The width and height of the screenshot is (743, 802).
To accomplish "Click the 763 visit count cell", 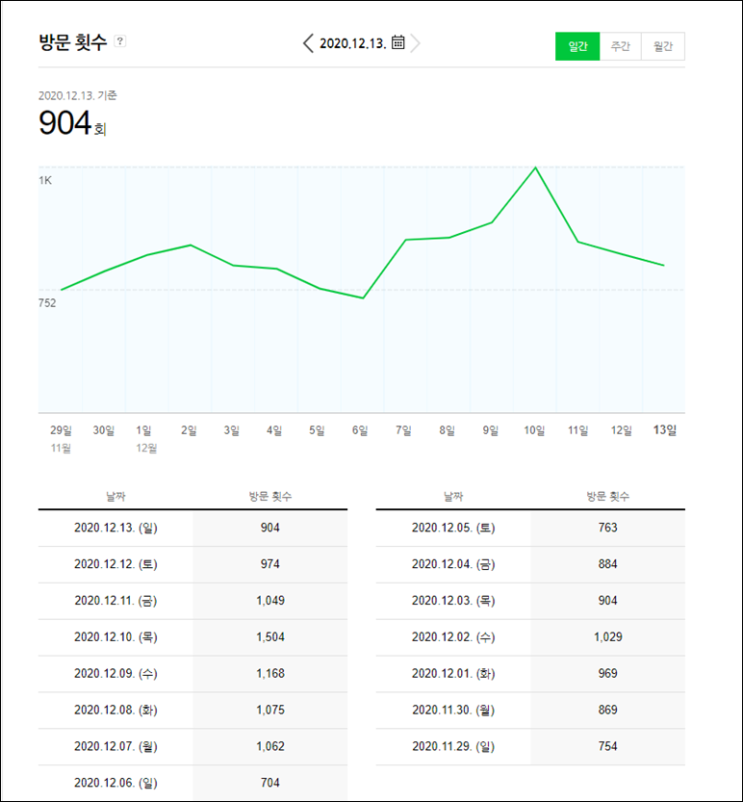I will [607, 528].
